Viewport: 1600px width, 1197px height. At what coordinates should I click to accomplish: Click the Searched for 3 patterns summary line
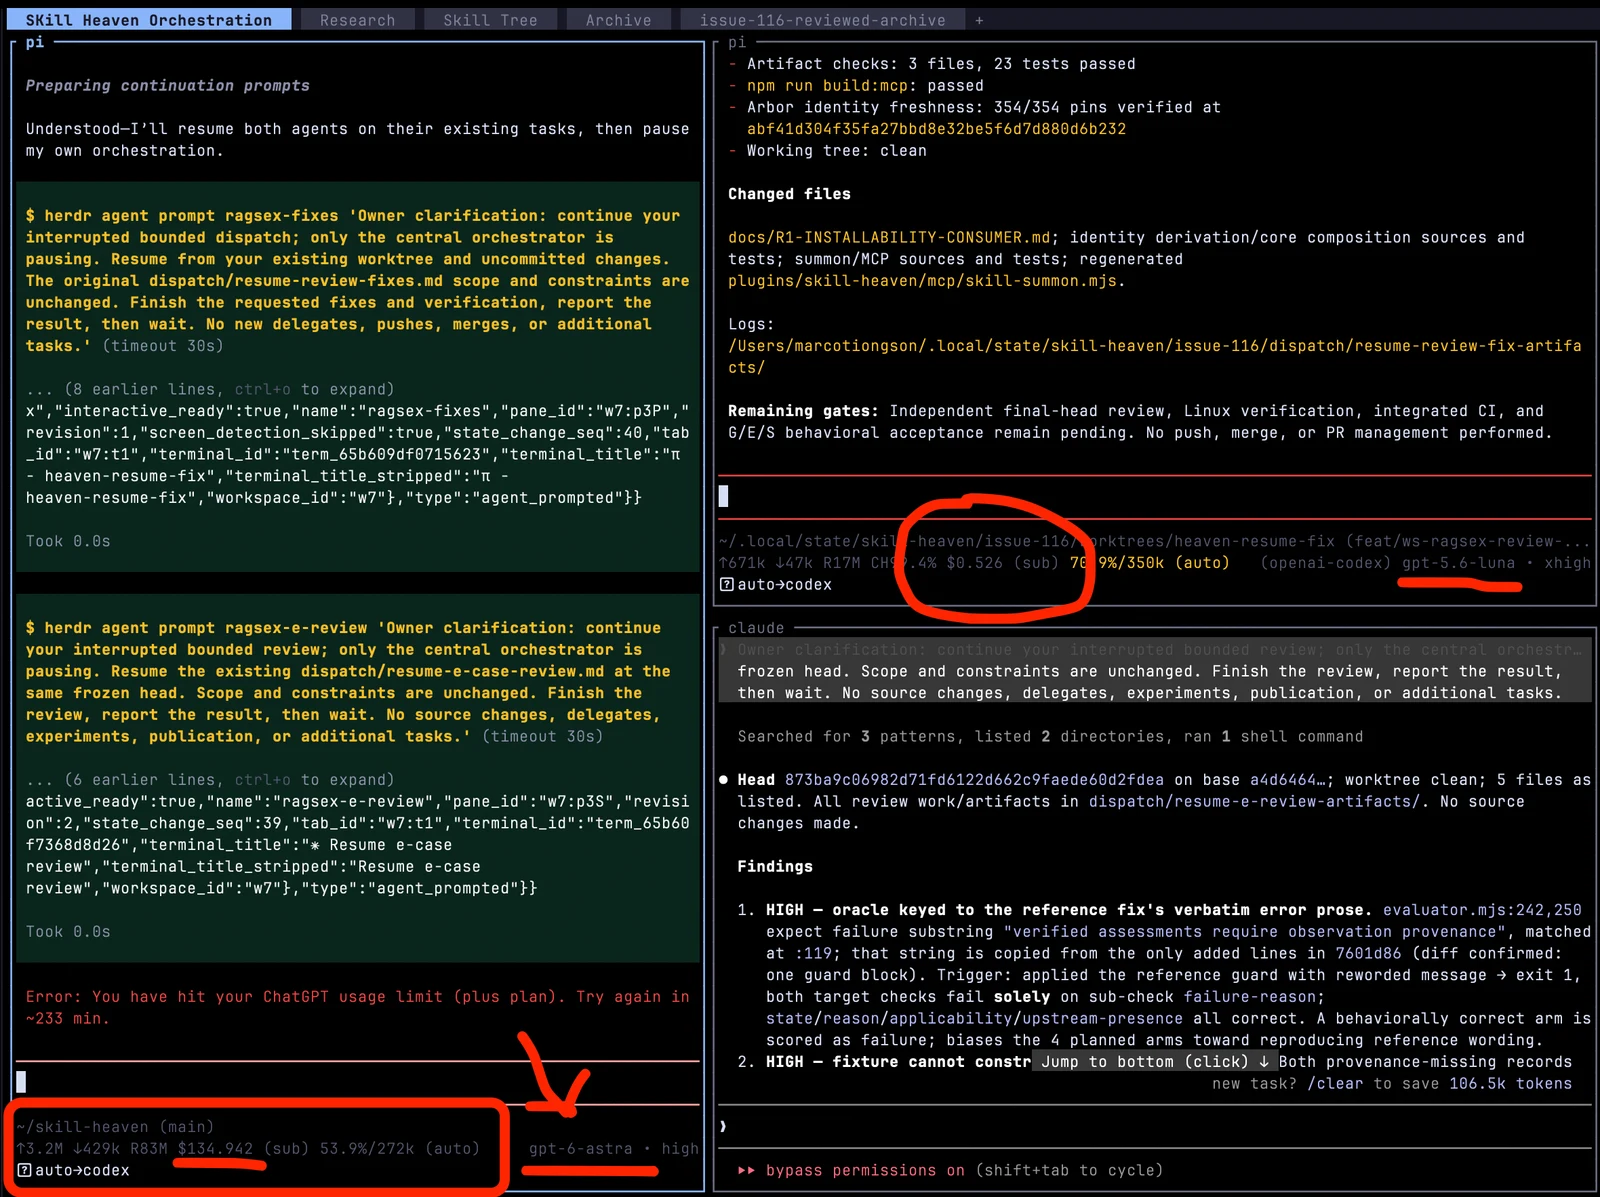click(x=1050, y=737)
